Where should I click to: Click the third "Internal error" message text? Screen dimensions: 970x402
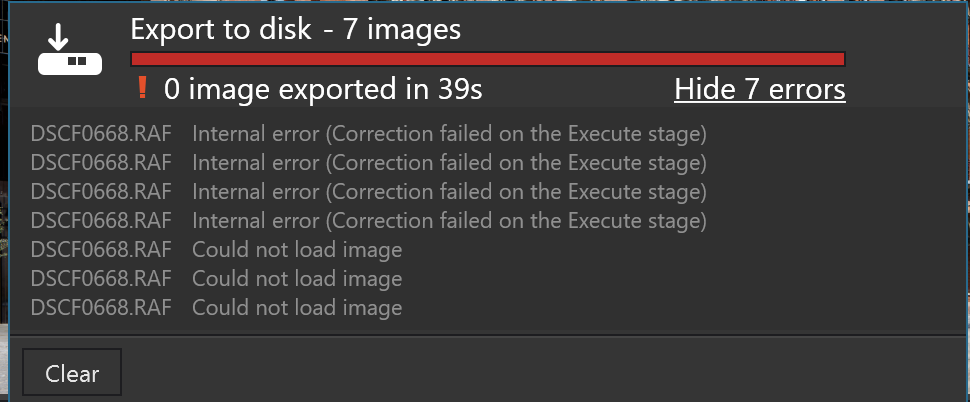pyautogui.click(x=449, y=191)
